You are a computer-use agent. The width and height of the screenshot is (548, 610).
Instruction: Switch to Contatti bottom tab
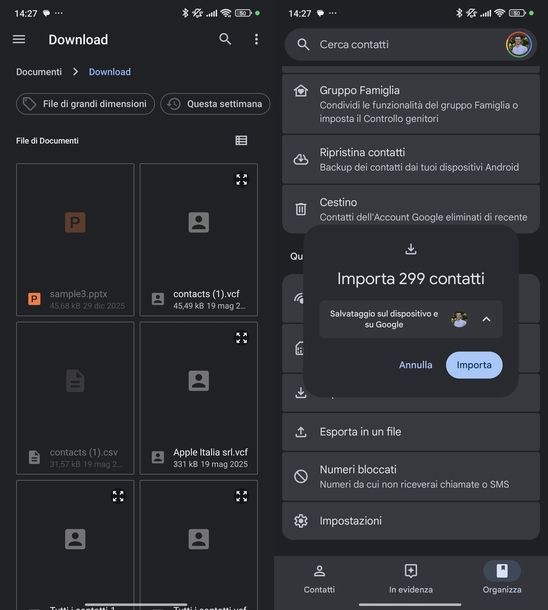click(x=319, y=580)
